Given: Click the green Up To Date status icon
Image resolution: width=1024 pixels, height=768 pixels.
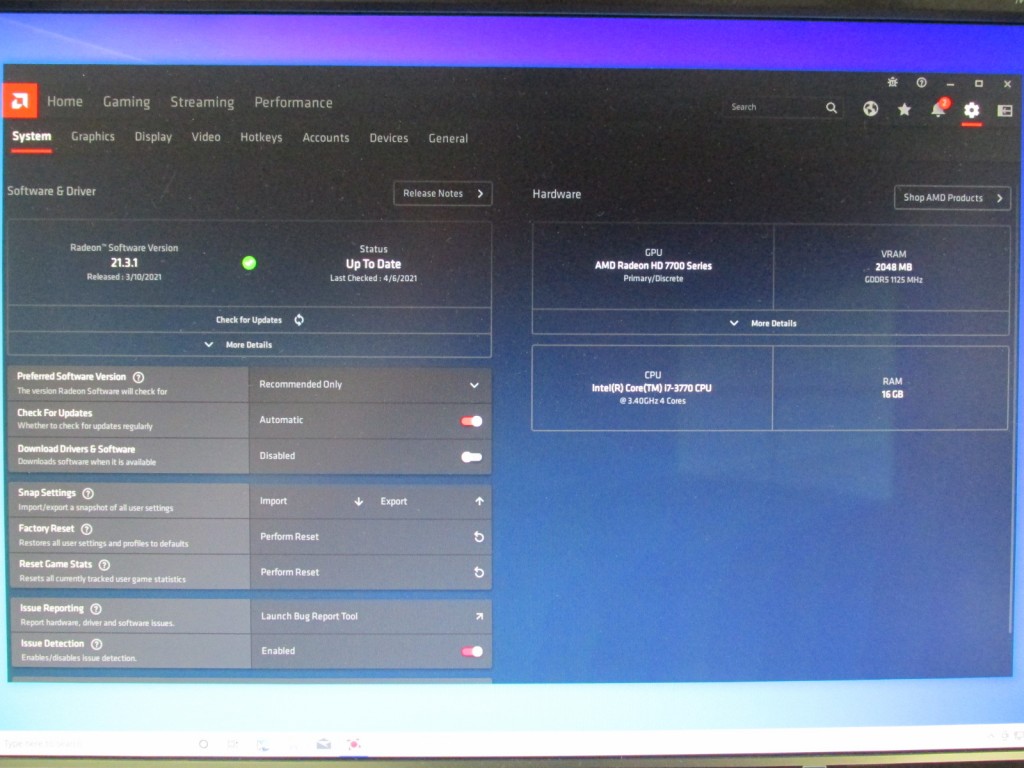Looking at the screenshot, I should tap(249, 263).
